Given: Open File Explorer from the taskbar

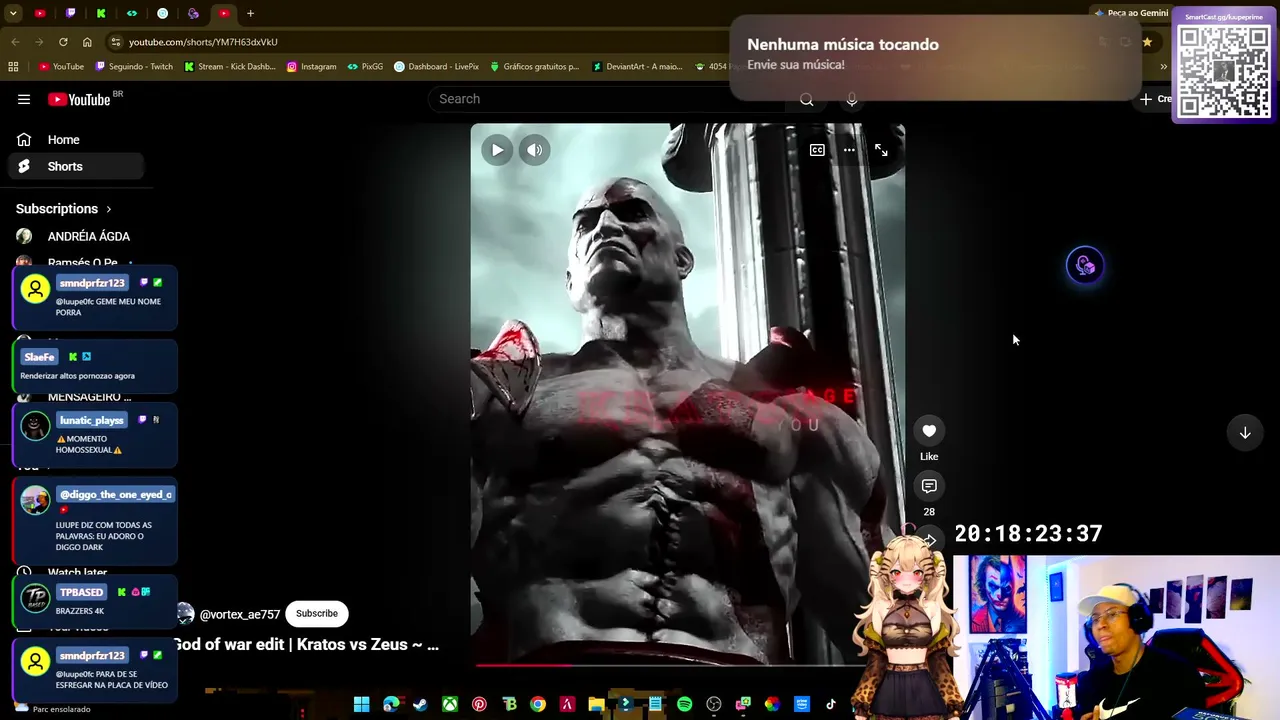Looking at the screenshot, I should (597, 705).
